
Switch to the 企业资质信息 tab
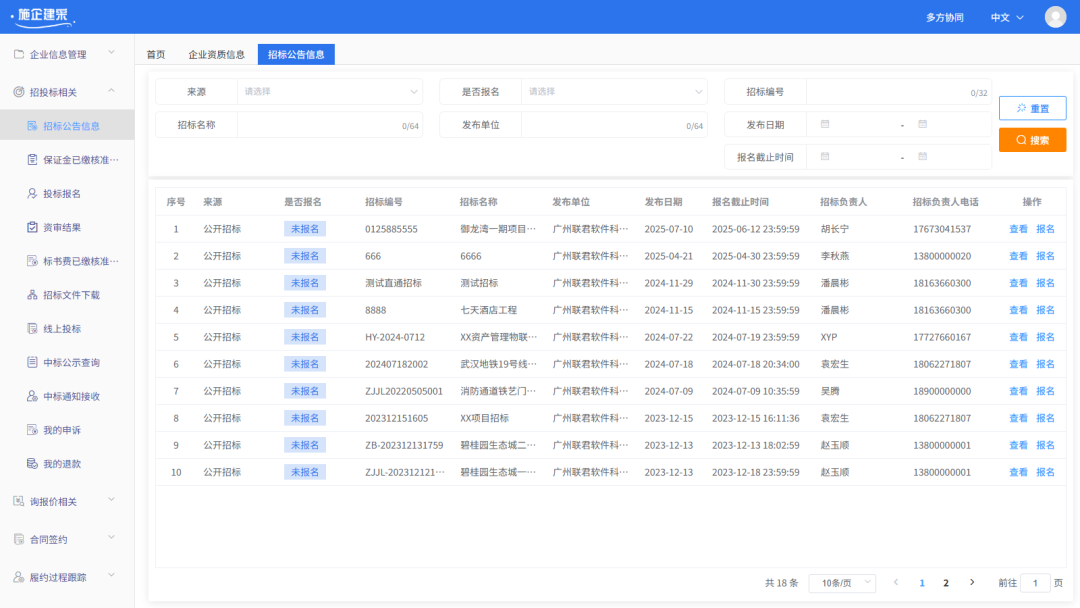pos(216,54)
